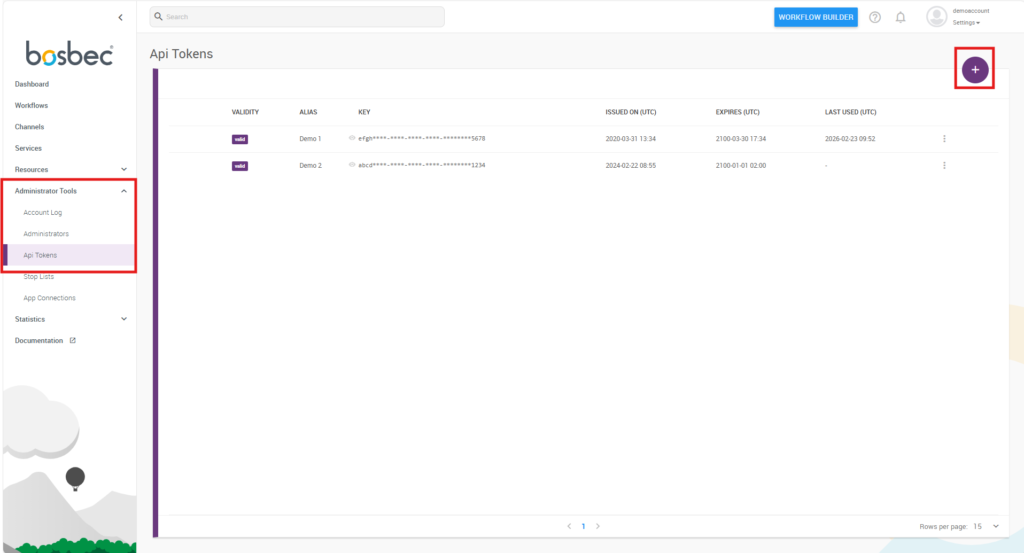
Task: Click the WORKFLOW BUILDER button
Action: tap(815, 17)
